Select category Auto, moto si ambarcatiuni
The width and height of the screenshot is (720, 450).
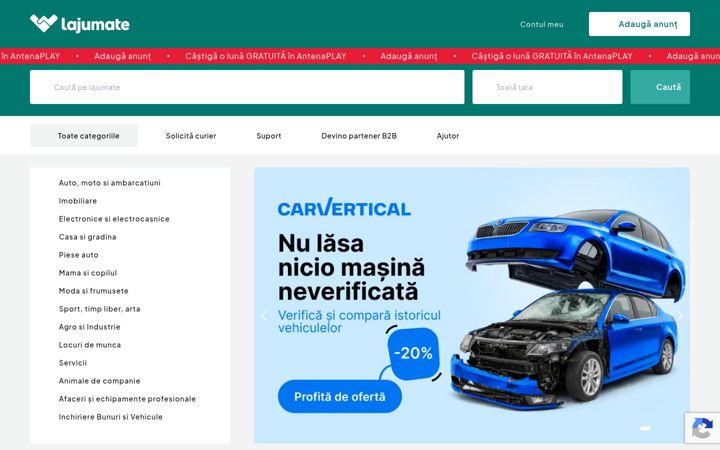[x=109, y=183]
